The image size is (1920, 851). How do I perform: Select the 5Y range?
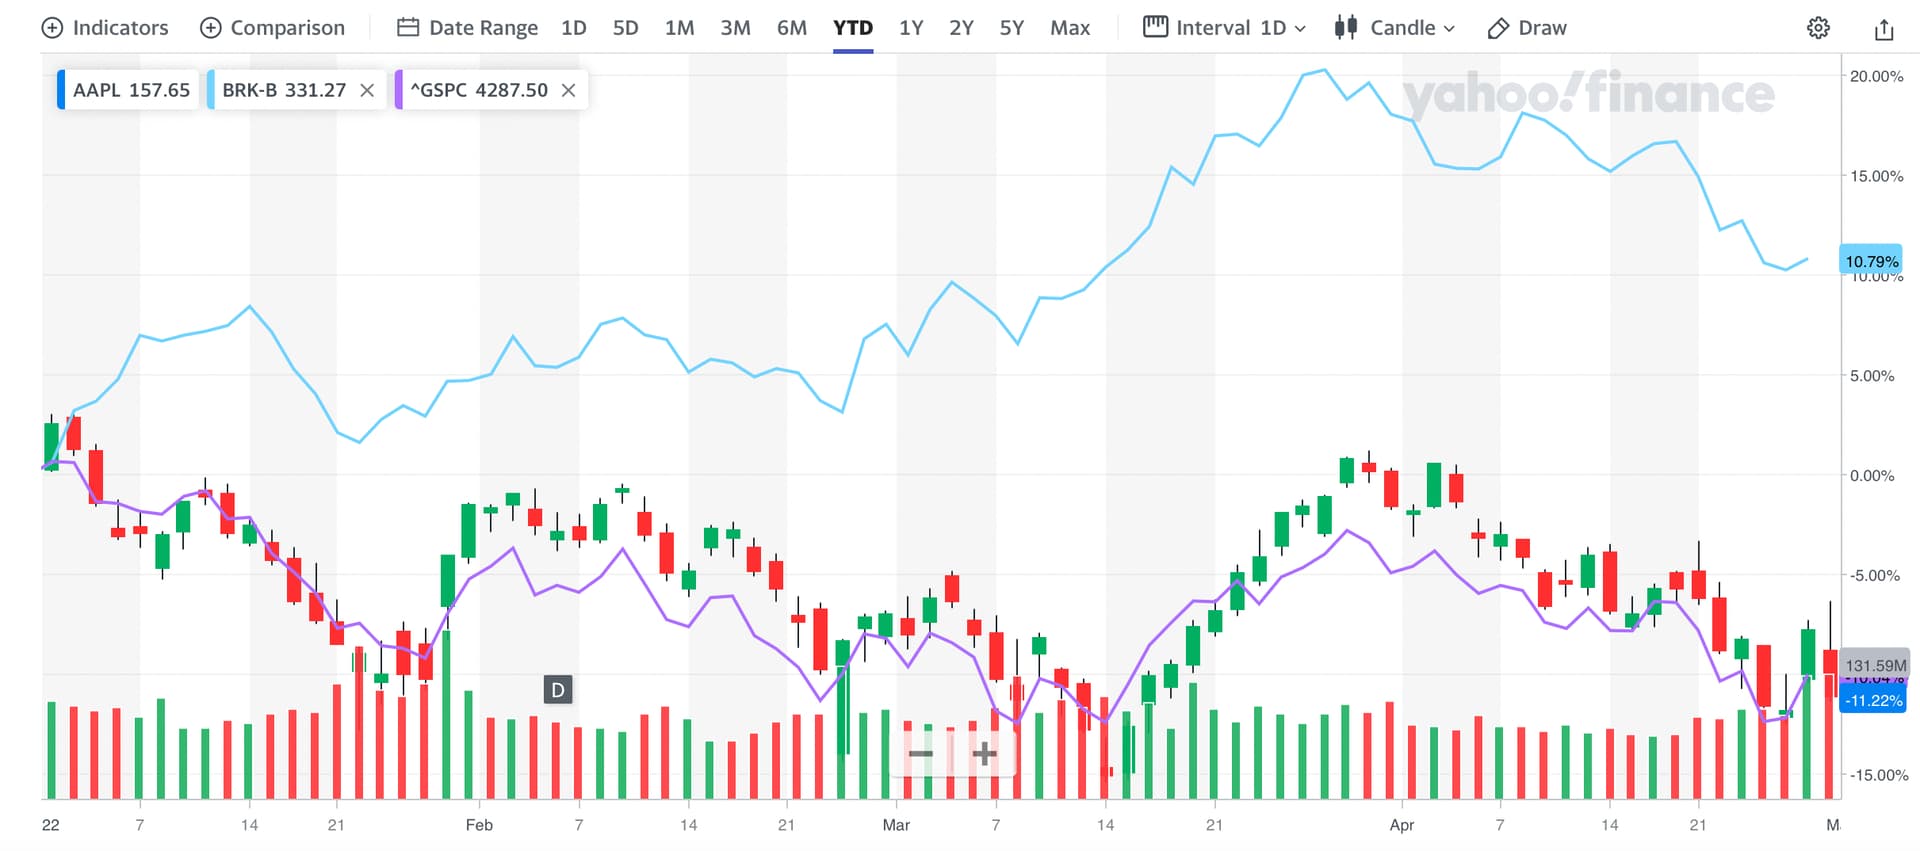coord(1012,28)
